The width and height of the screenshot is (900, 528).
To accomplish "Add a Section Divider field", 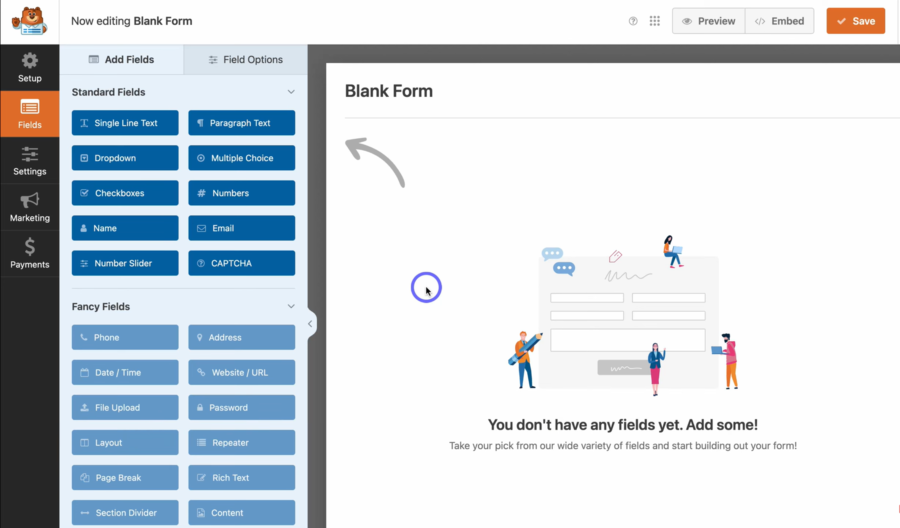I will 125,513.
